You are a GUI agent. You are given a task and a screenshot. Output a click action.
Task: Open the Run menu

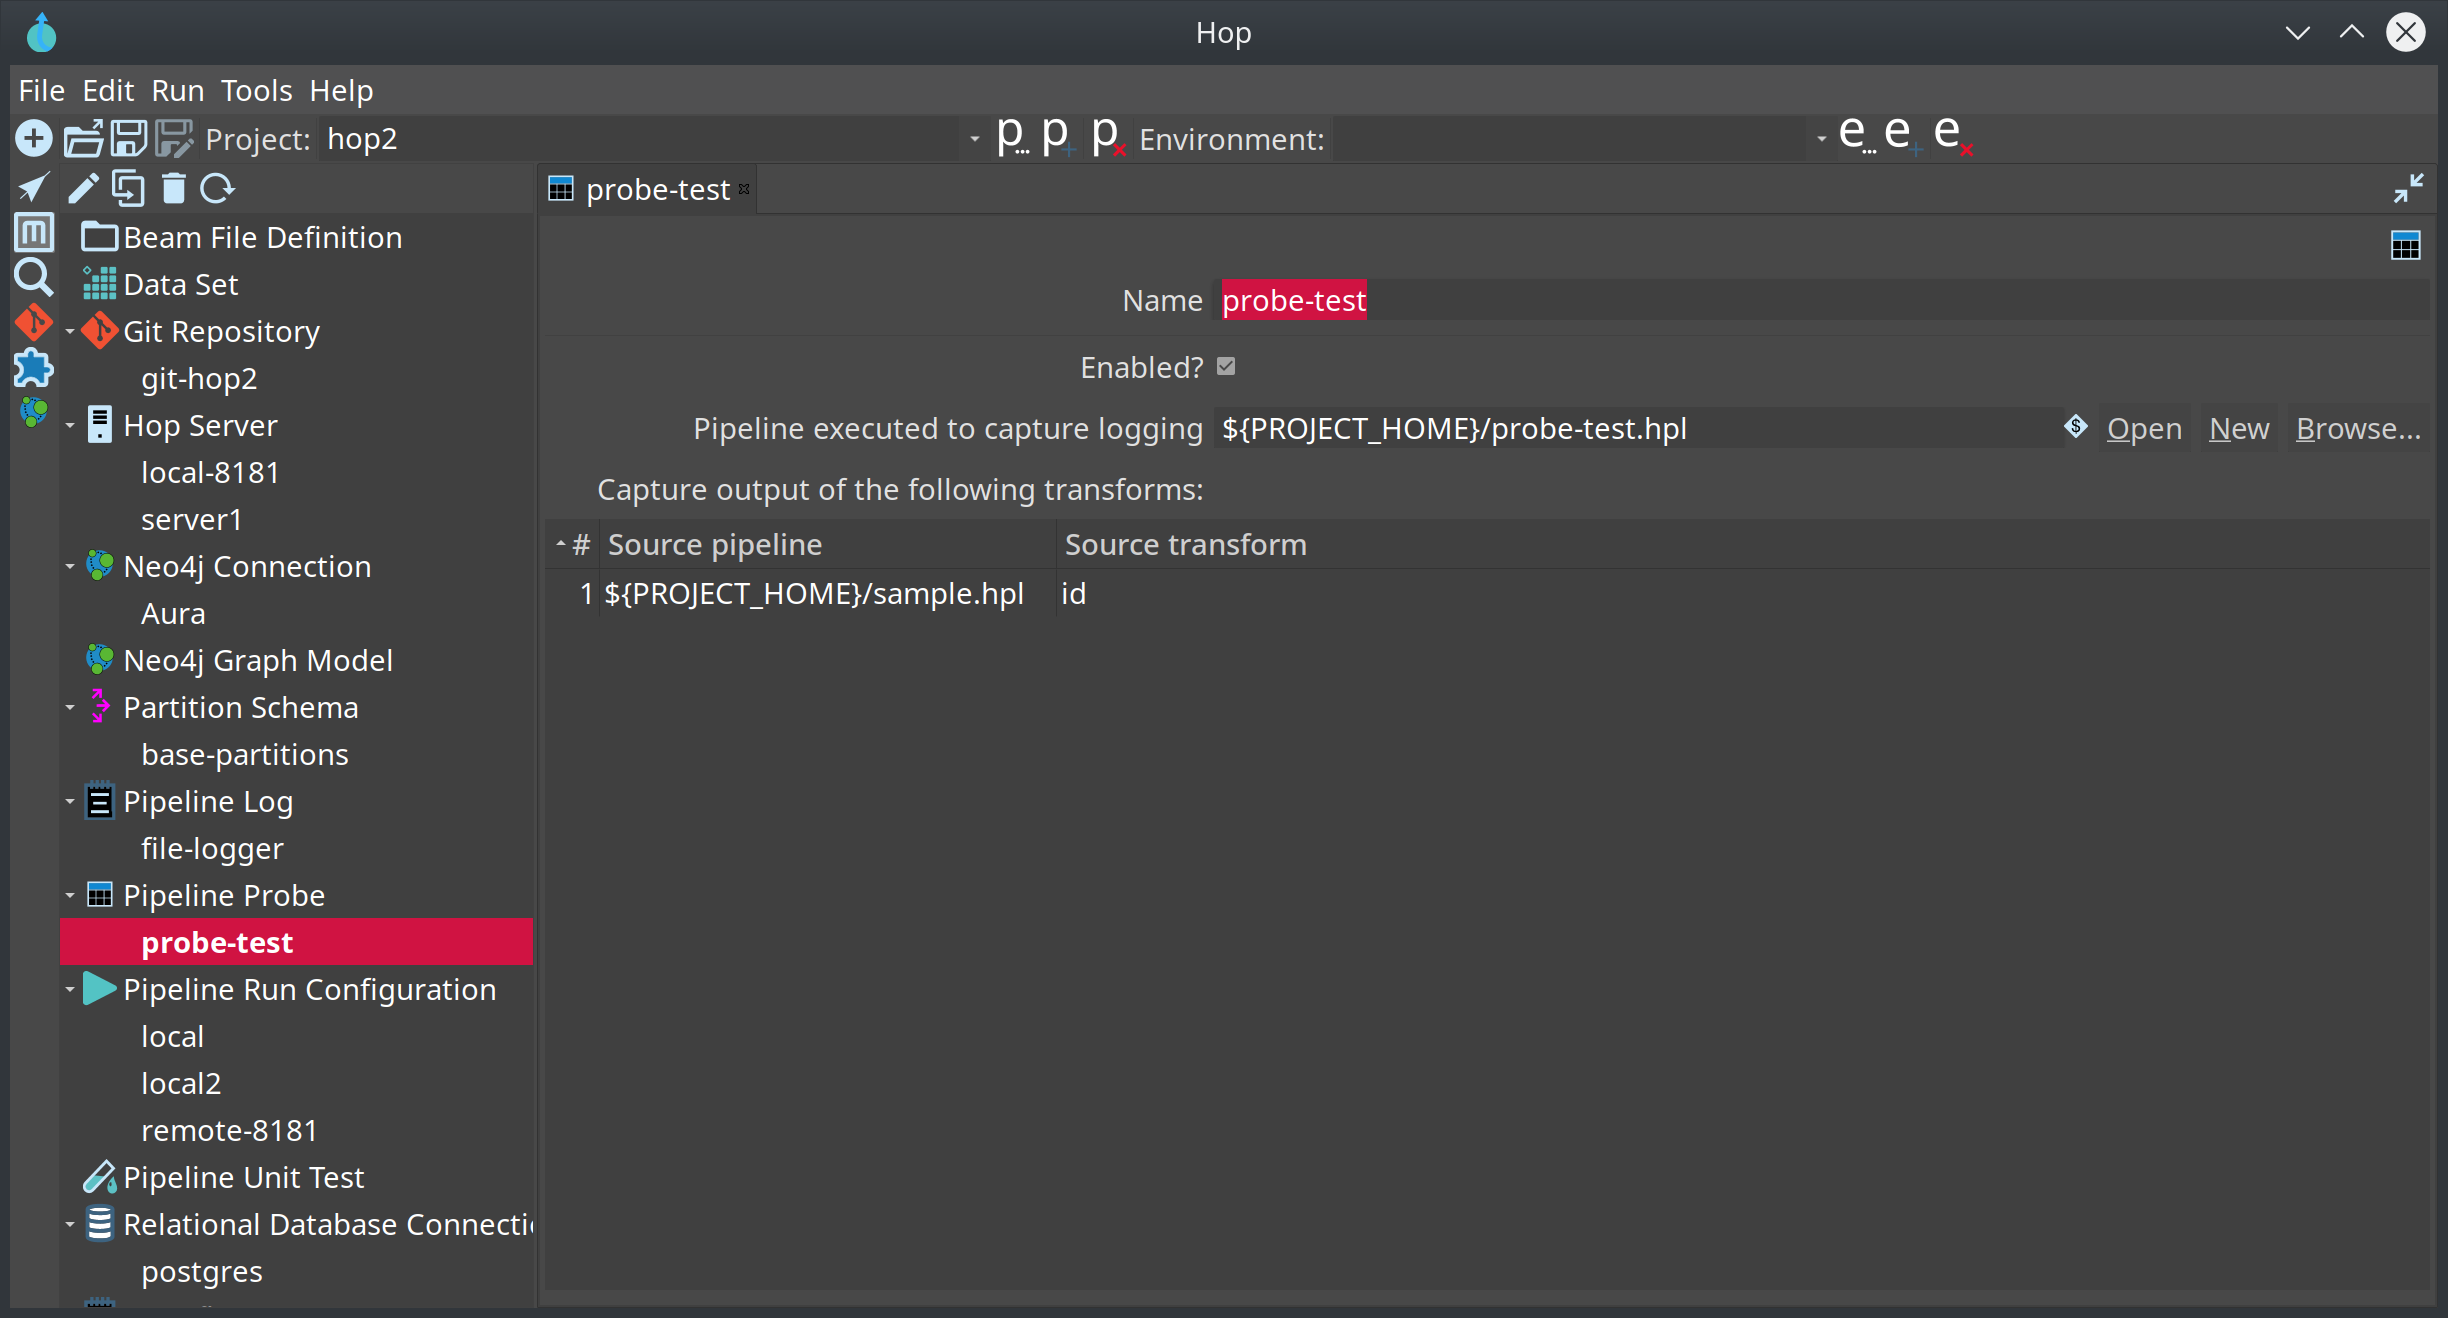coord(177,91)
